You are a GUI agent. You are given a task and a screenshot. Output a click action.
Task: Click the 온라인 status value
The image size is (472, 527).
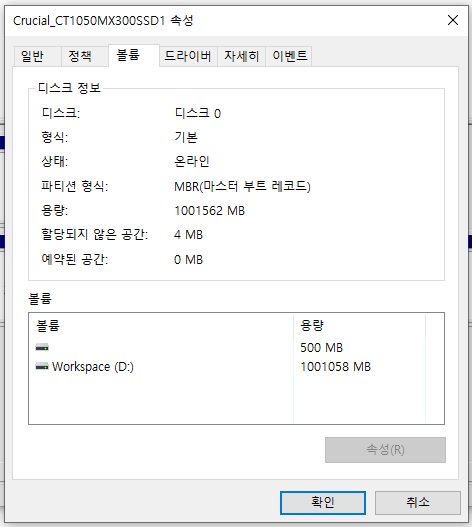click(192, 162)
